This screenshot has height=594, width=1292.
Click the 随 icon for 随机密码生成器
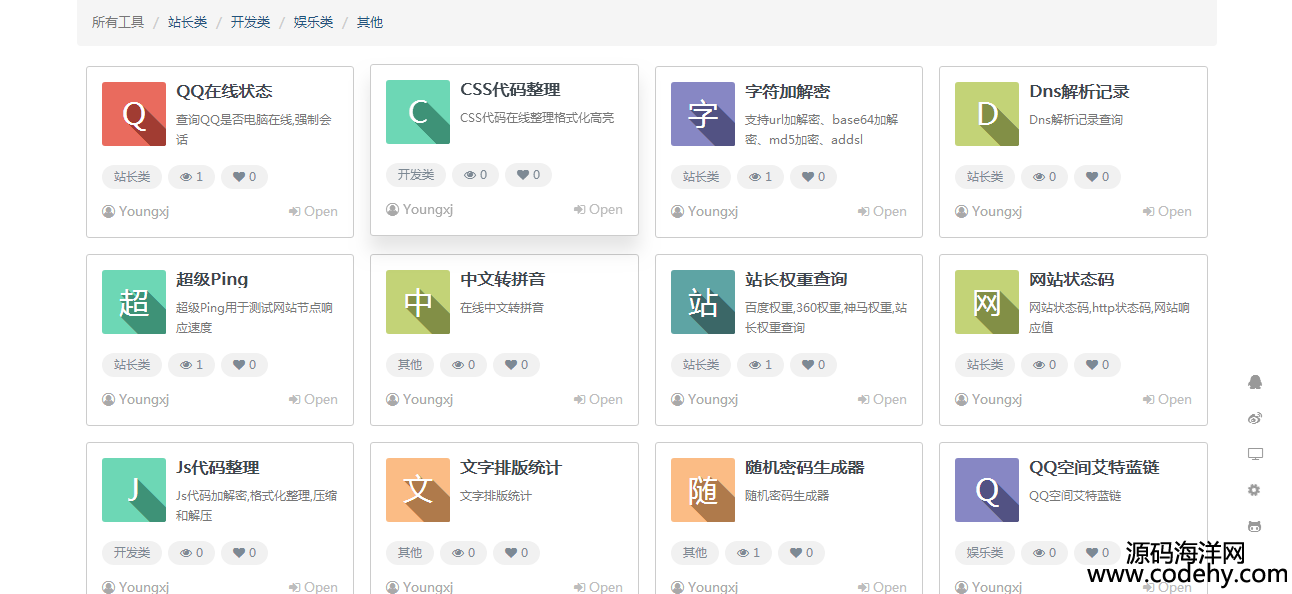703,490
